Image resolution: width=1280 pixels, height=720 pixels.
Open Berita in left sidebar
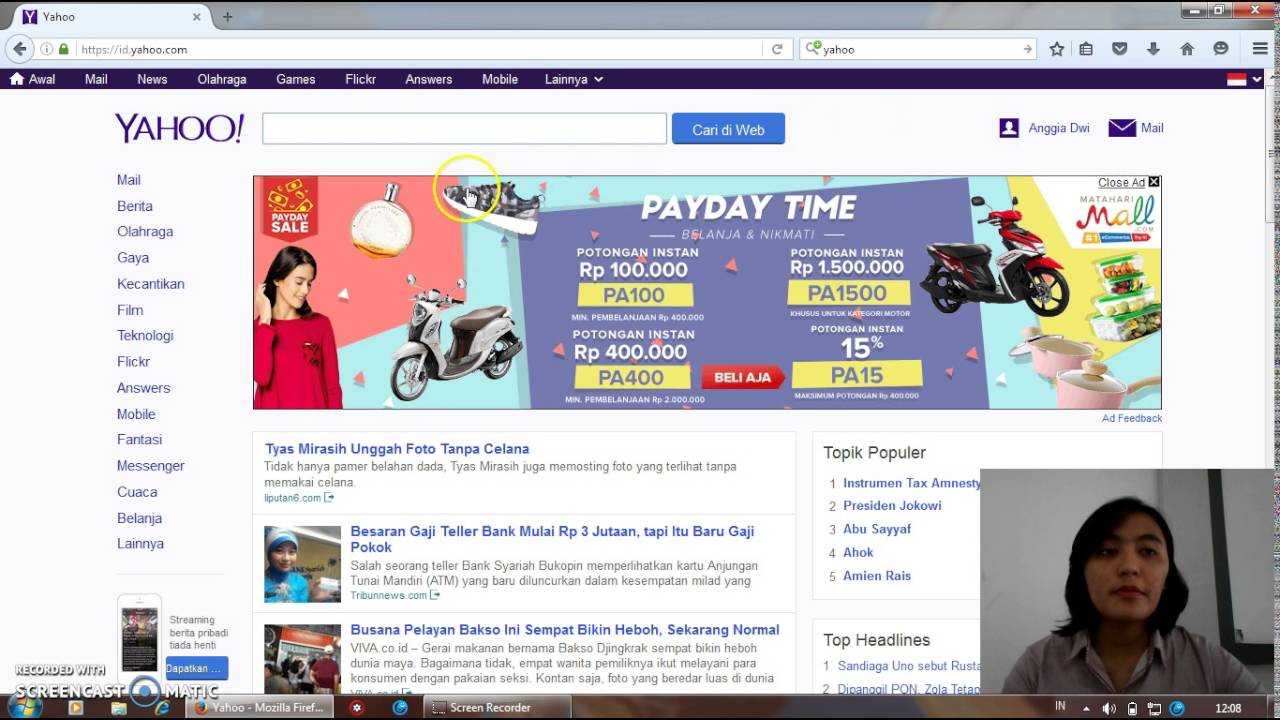(135, 206)
